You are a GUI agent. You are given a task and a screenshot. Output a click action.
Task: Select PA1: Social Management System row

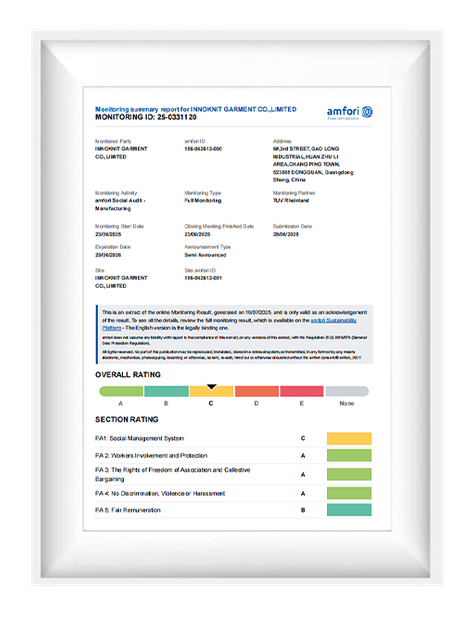pyautogui.click(x=233, y=438)
